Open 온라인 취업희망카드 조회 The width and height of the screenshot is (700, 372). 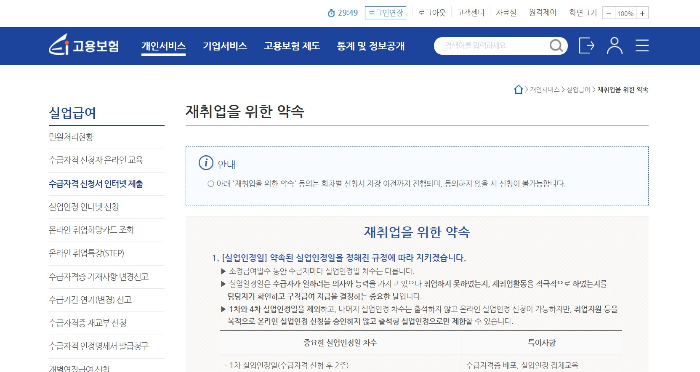pos(91,230)
